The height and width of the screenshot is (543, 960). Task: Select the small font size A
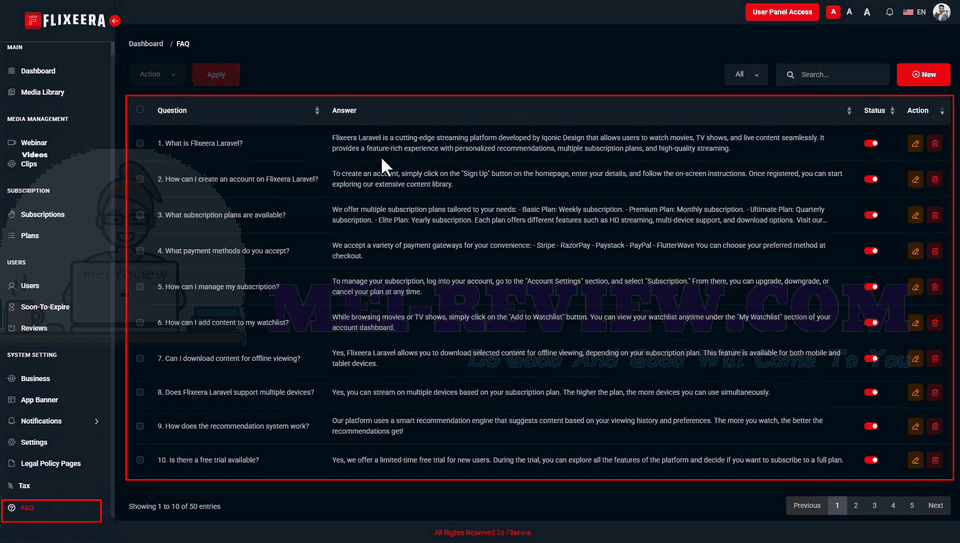833,12
